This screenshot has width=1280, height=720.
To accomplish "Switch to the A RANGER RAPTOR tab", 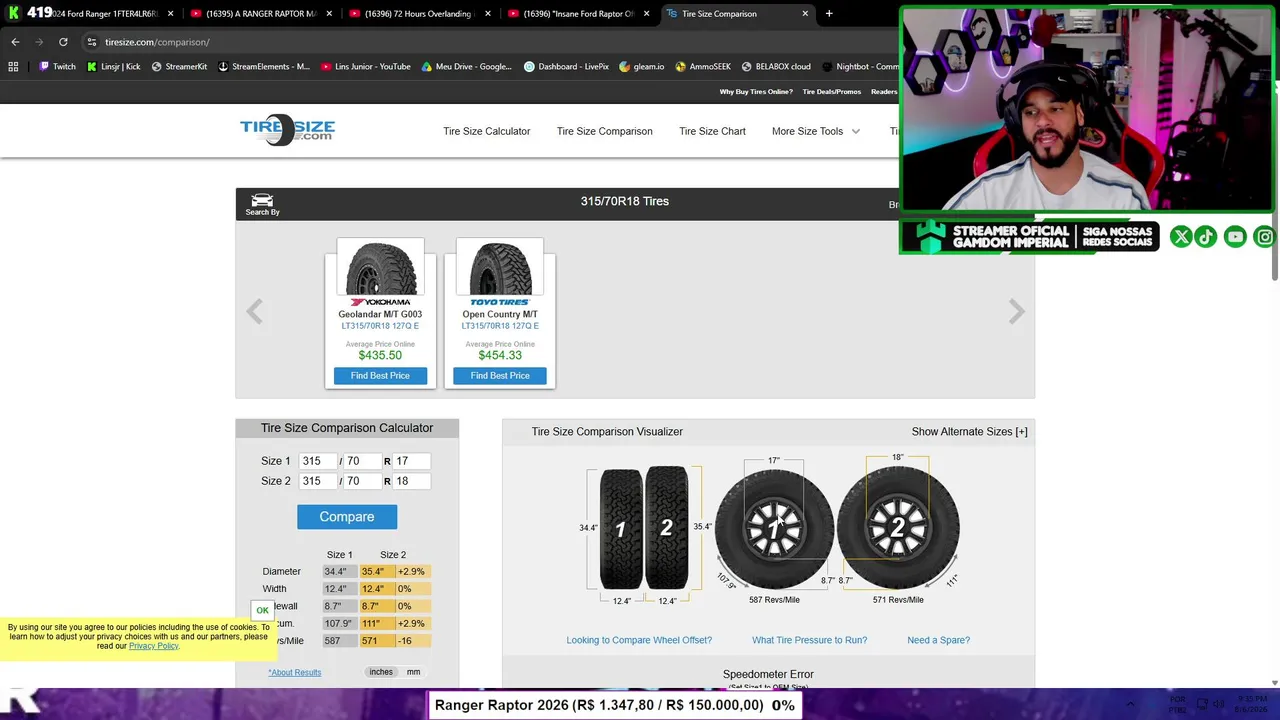I will coord(262,14).
